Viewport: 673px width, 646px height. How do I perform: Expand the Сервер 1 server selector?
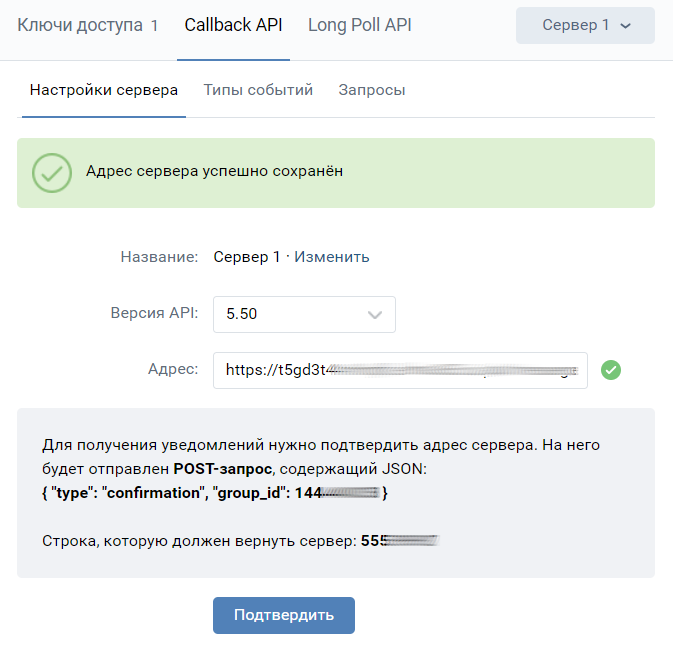click(585, 26)
